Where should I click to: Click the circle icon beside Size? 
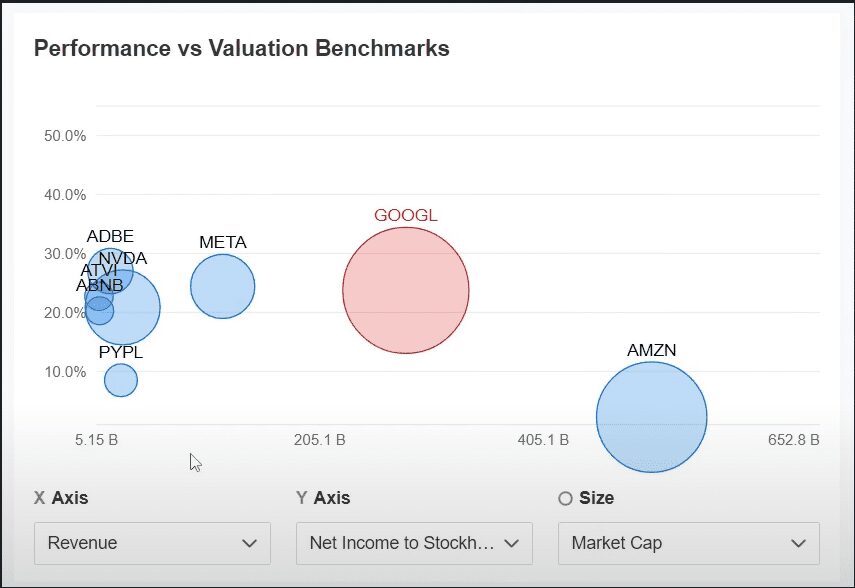pos(565,498)
